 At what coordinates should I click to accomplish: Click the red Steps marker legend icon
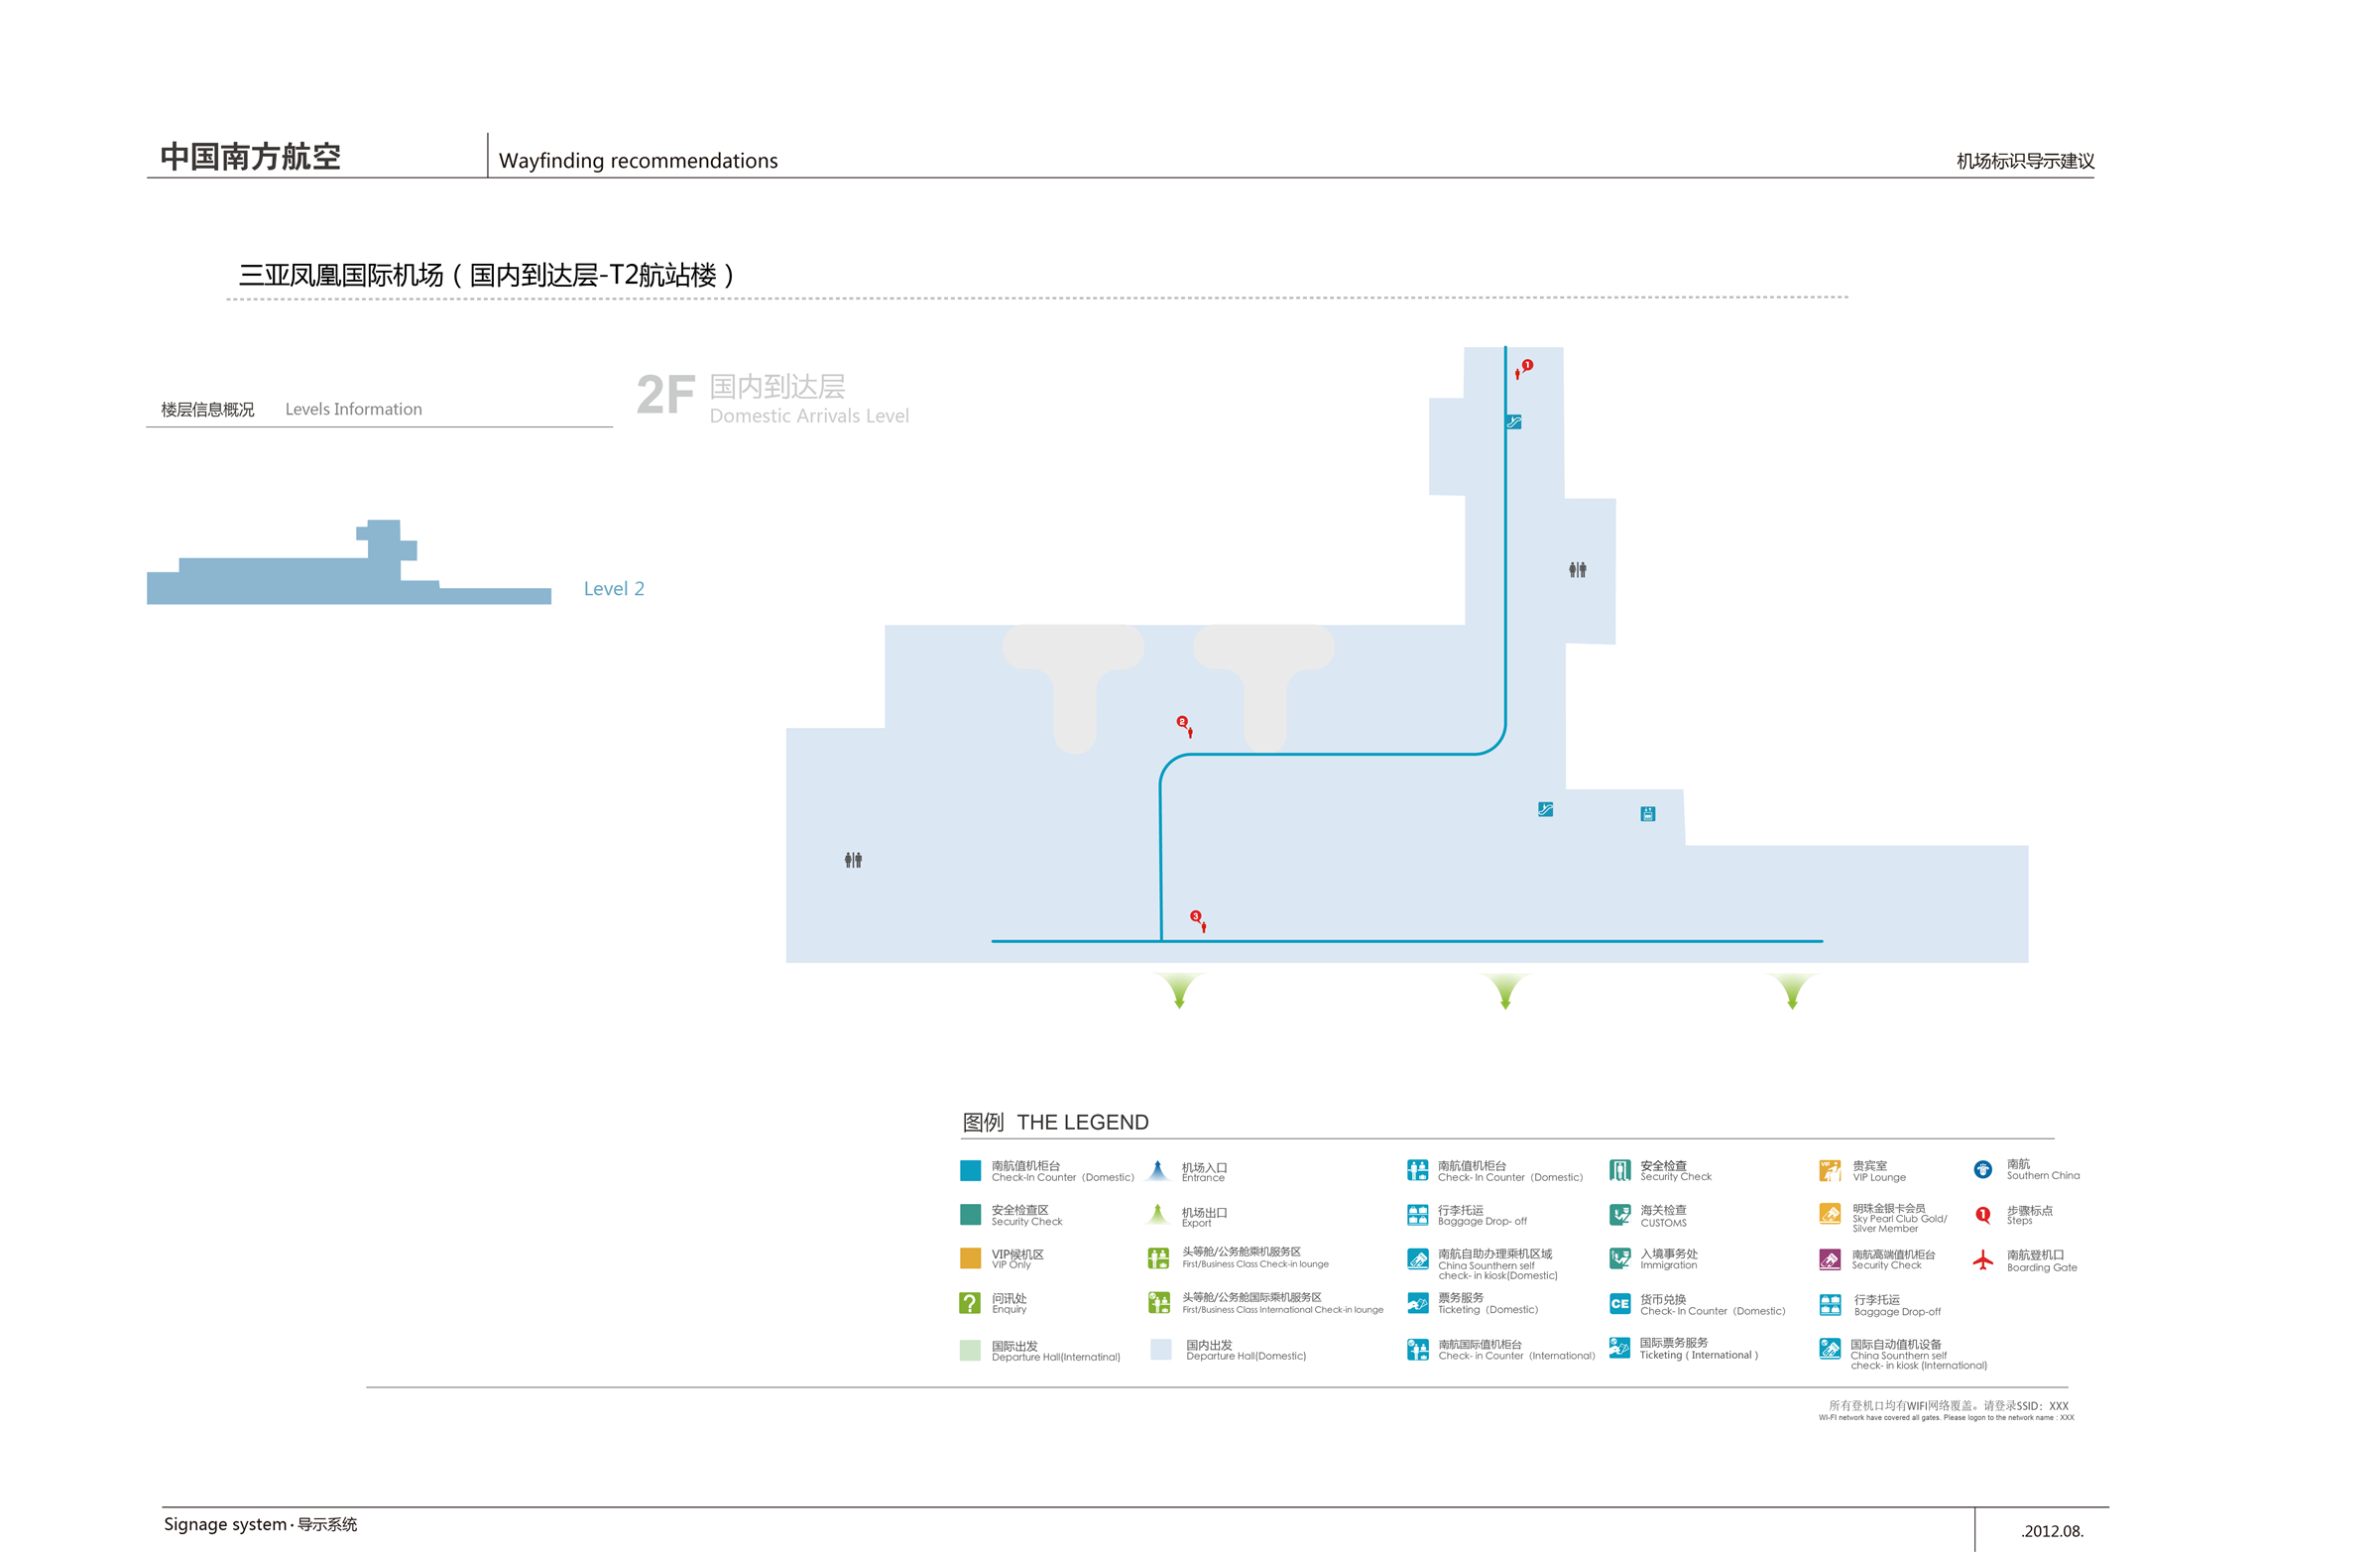tap(1983, 1215)
